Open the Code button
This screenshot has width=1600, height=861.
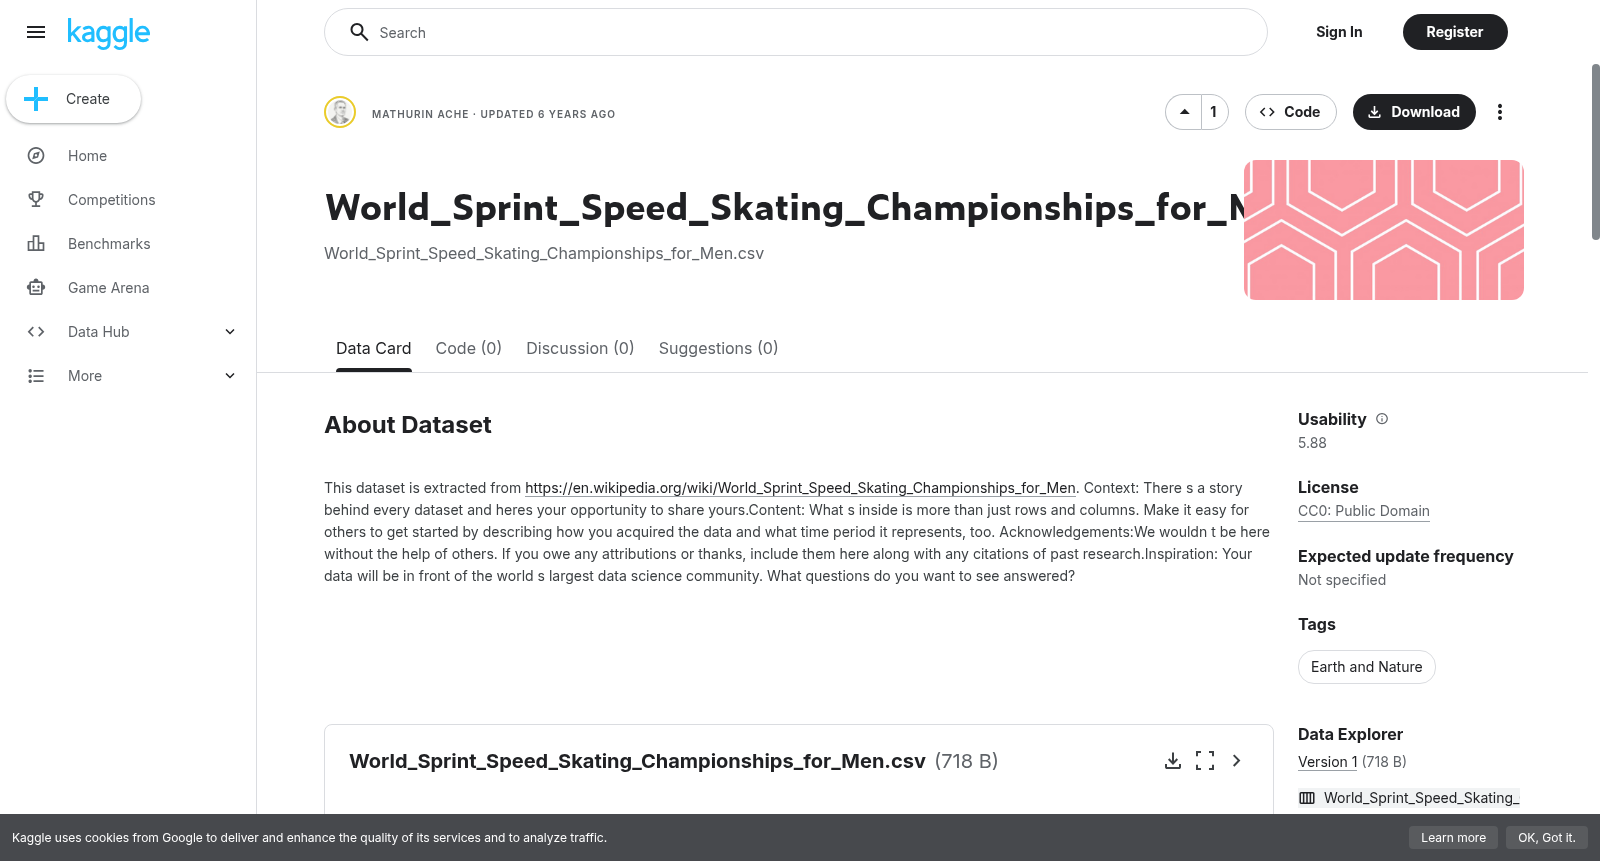pos(1291,112)
